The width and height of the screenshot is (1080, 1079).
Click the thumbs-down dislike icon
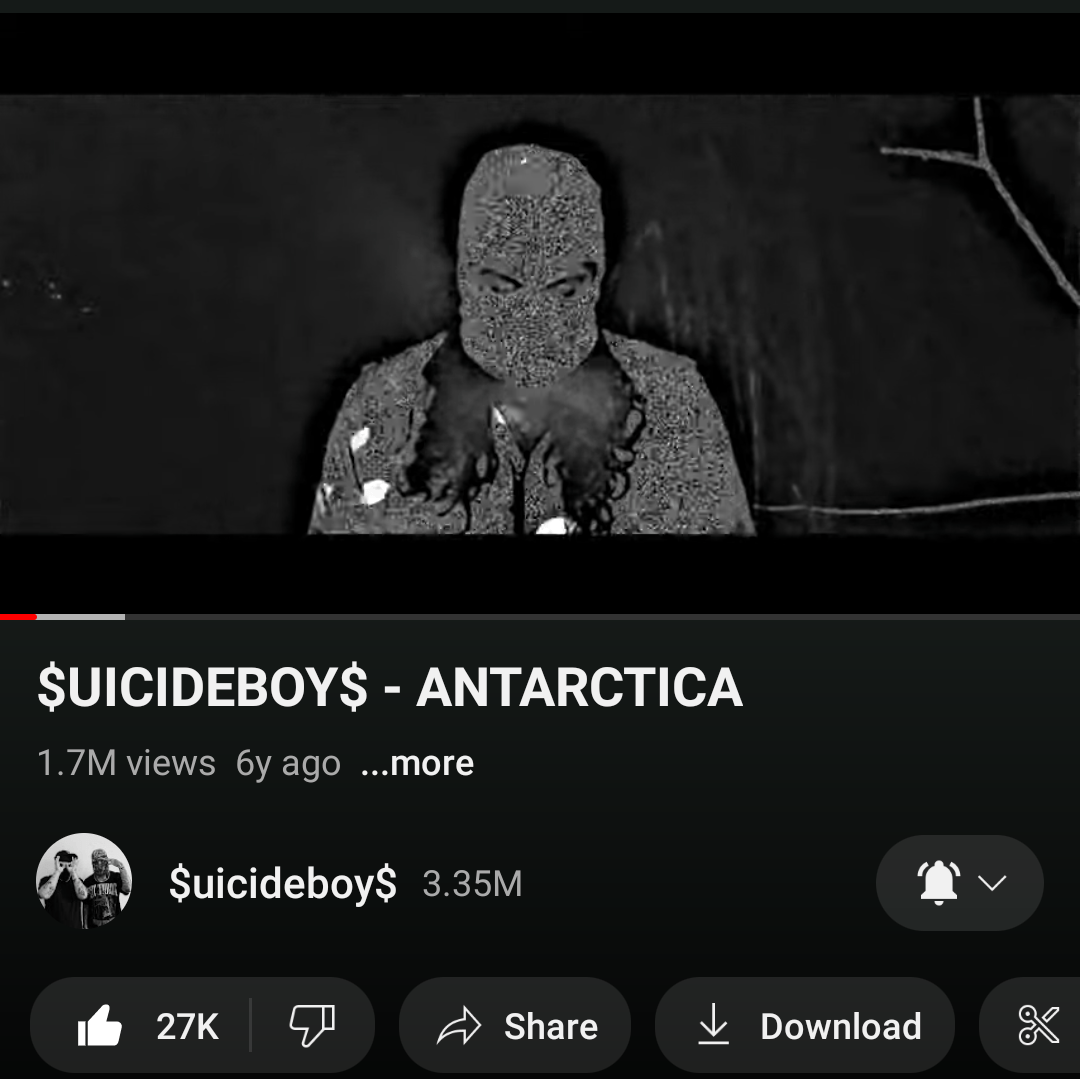312,1025
